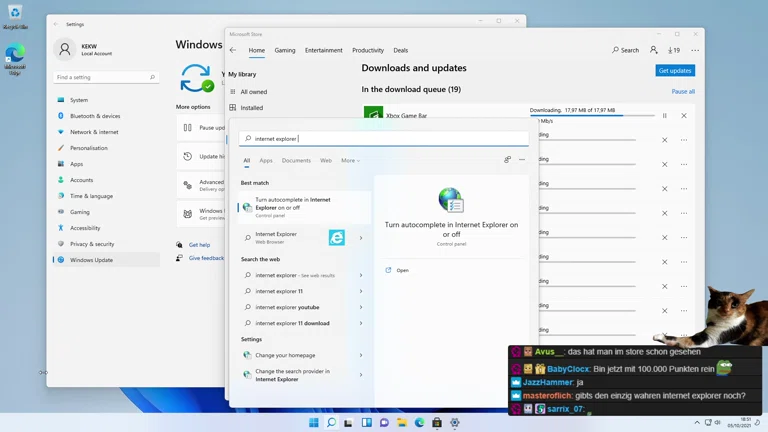
Task: Open the Deals tab in Store
Action: 401,50
